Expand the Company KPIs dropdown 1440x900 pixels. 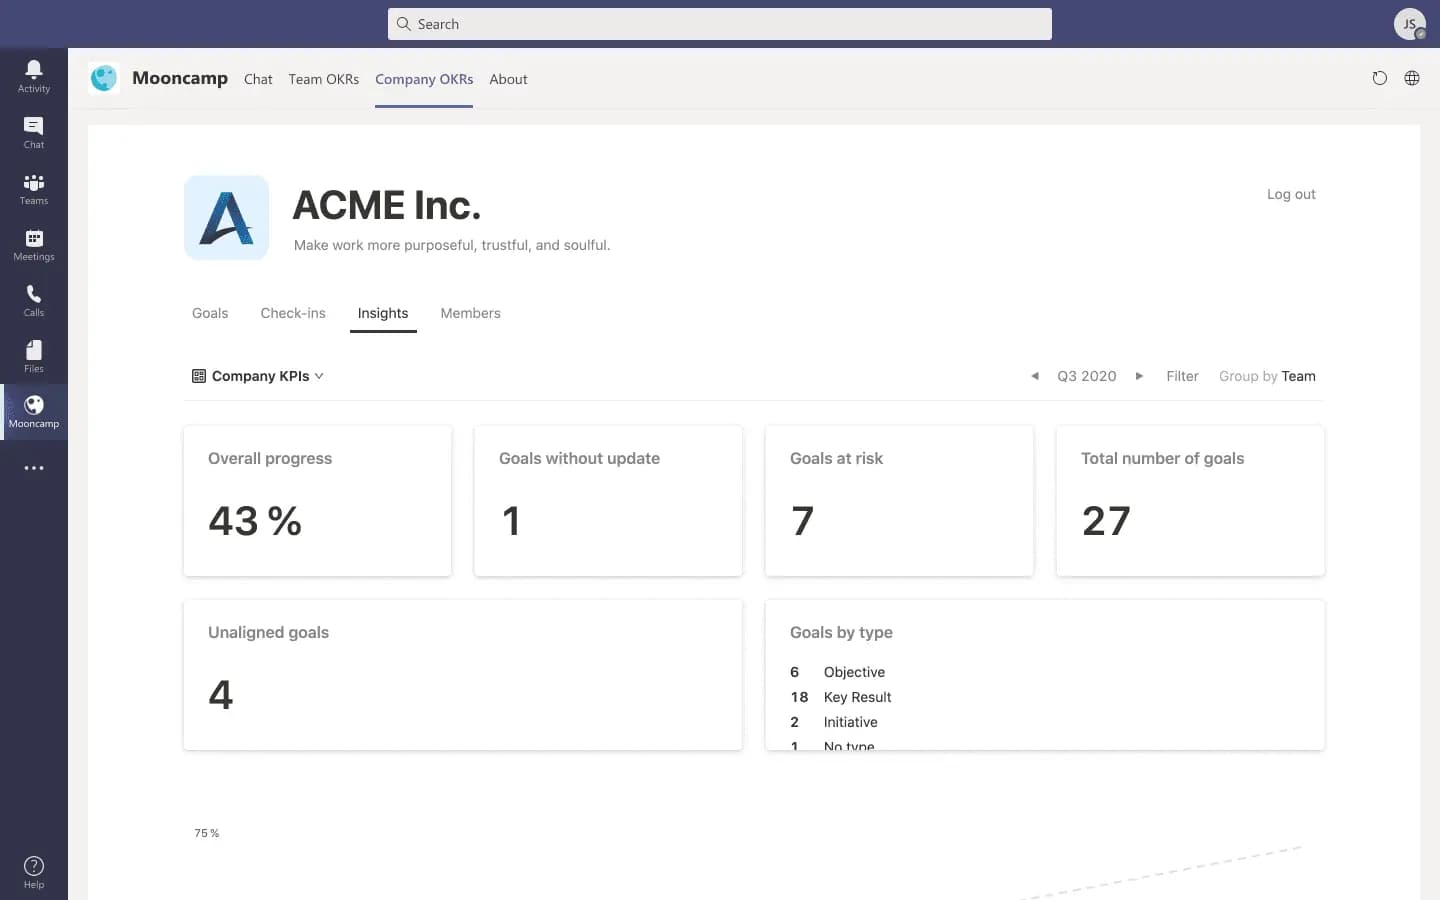pos(258,376)
